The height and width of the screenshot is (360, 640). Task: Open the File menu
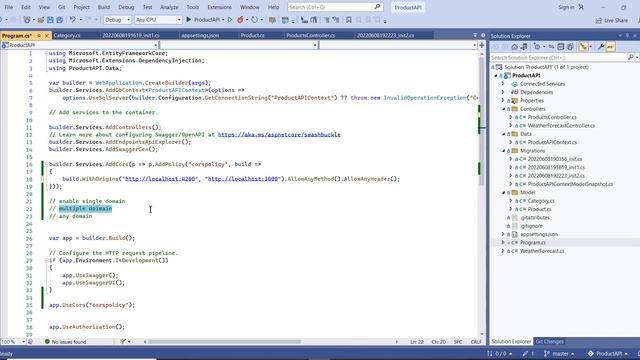pos(9,7)
